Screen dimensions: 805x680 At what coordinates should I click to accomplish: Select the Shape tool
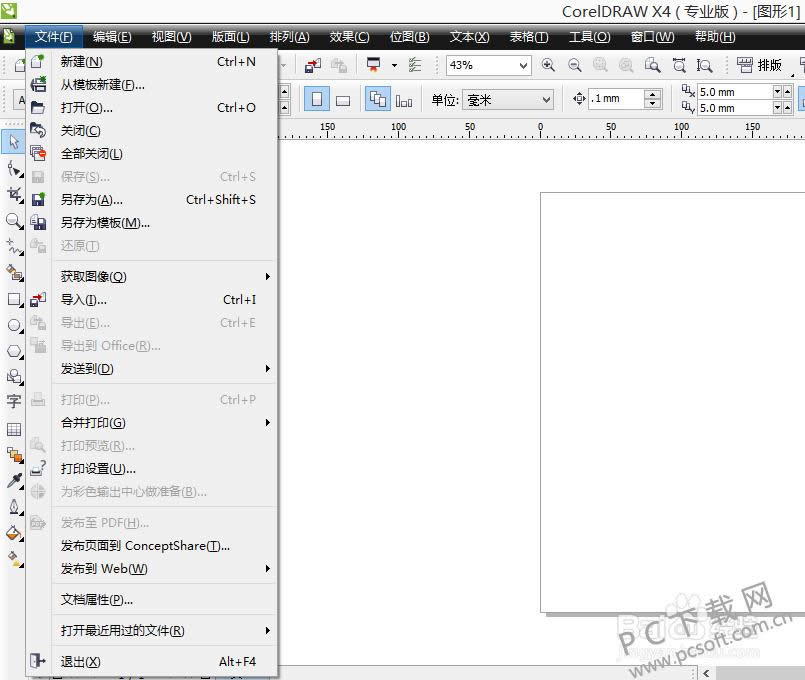tap(13, 168)
